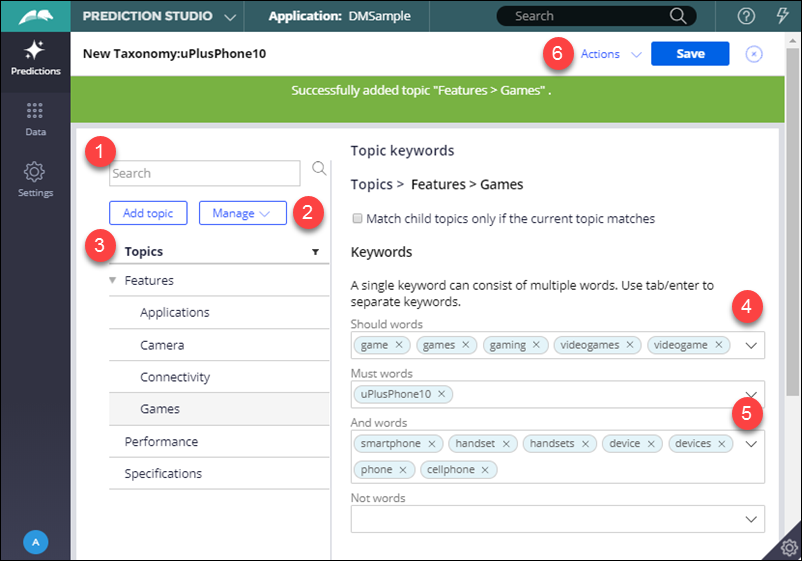Open the Manage dropdown
This screenshot has height=561, width=802.
[x=242, y=213]
